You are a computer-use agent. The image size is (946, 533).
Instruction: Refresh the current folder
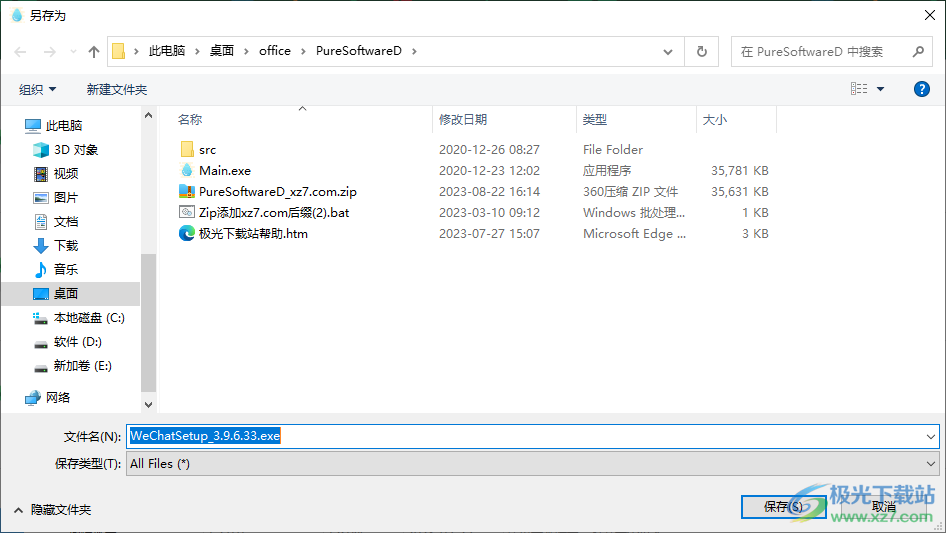pos(702,52)
